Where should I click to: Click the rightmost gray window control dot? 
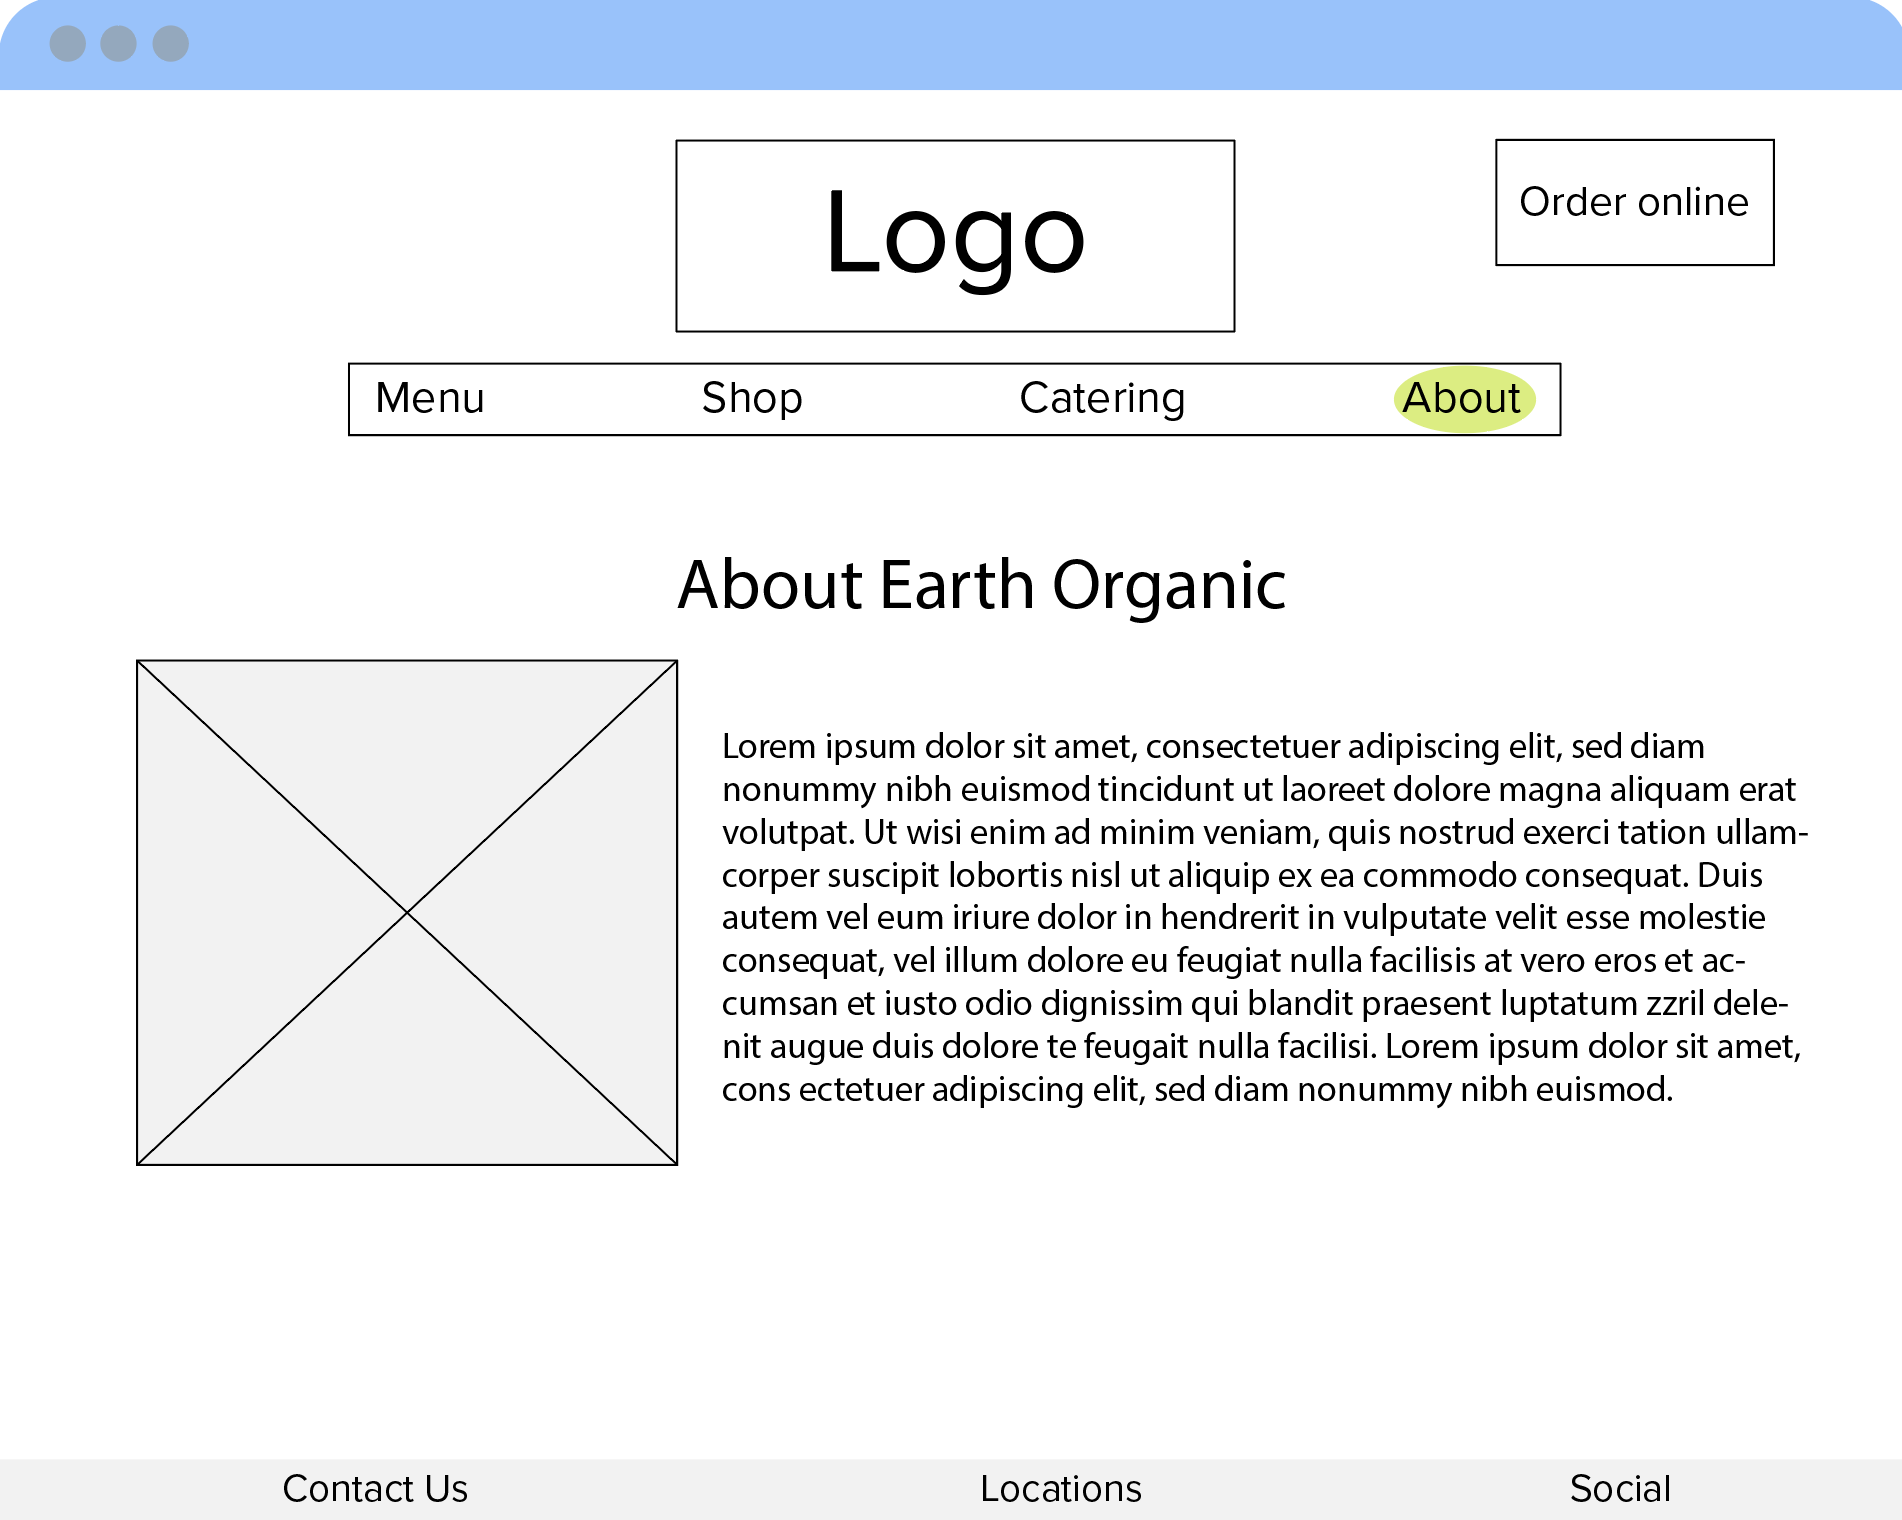[171, 44]
